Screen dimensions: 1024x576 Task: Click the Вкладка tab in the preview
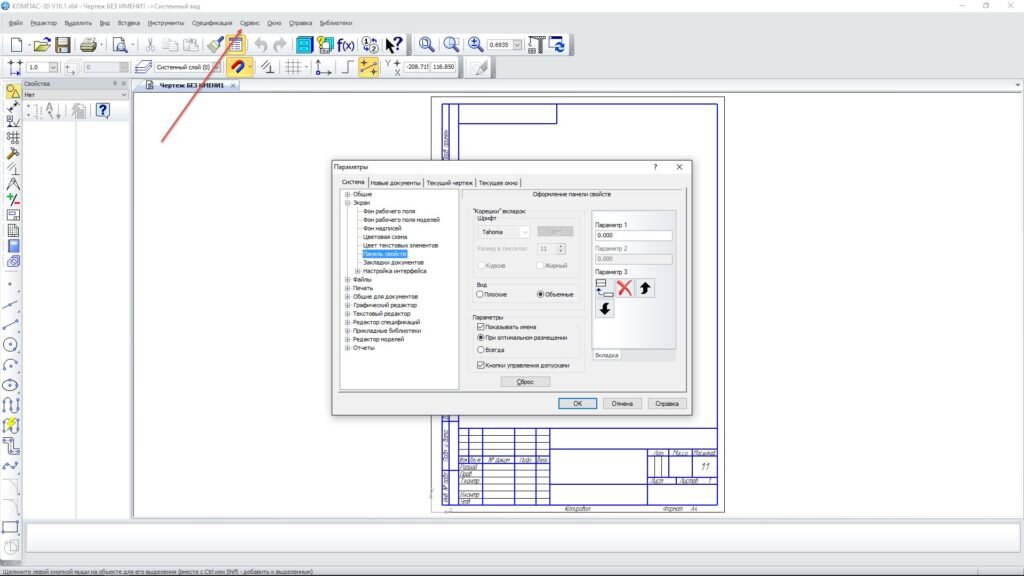(607, 355)
